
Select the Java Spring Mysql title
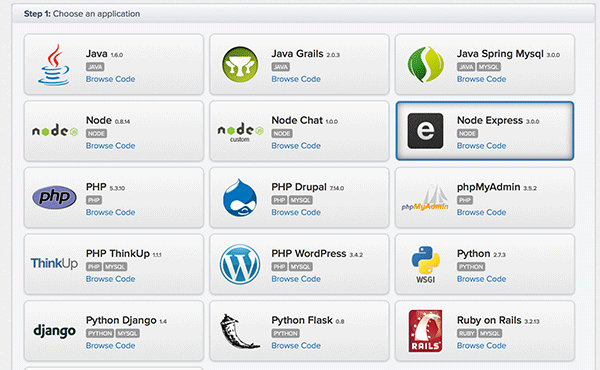click(500, 54)
